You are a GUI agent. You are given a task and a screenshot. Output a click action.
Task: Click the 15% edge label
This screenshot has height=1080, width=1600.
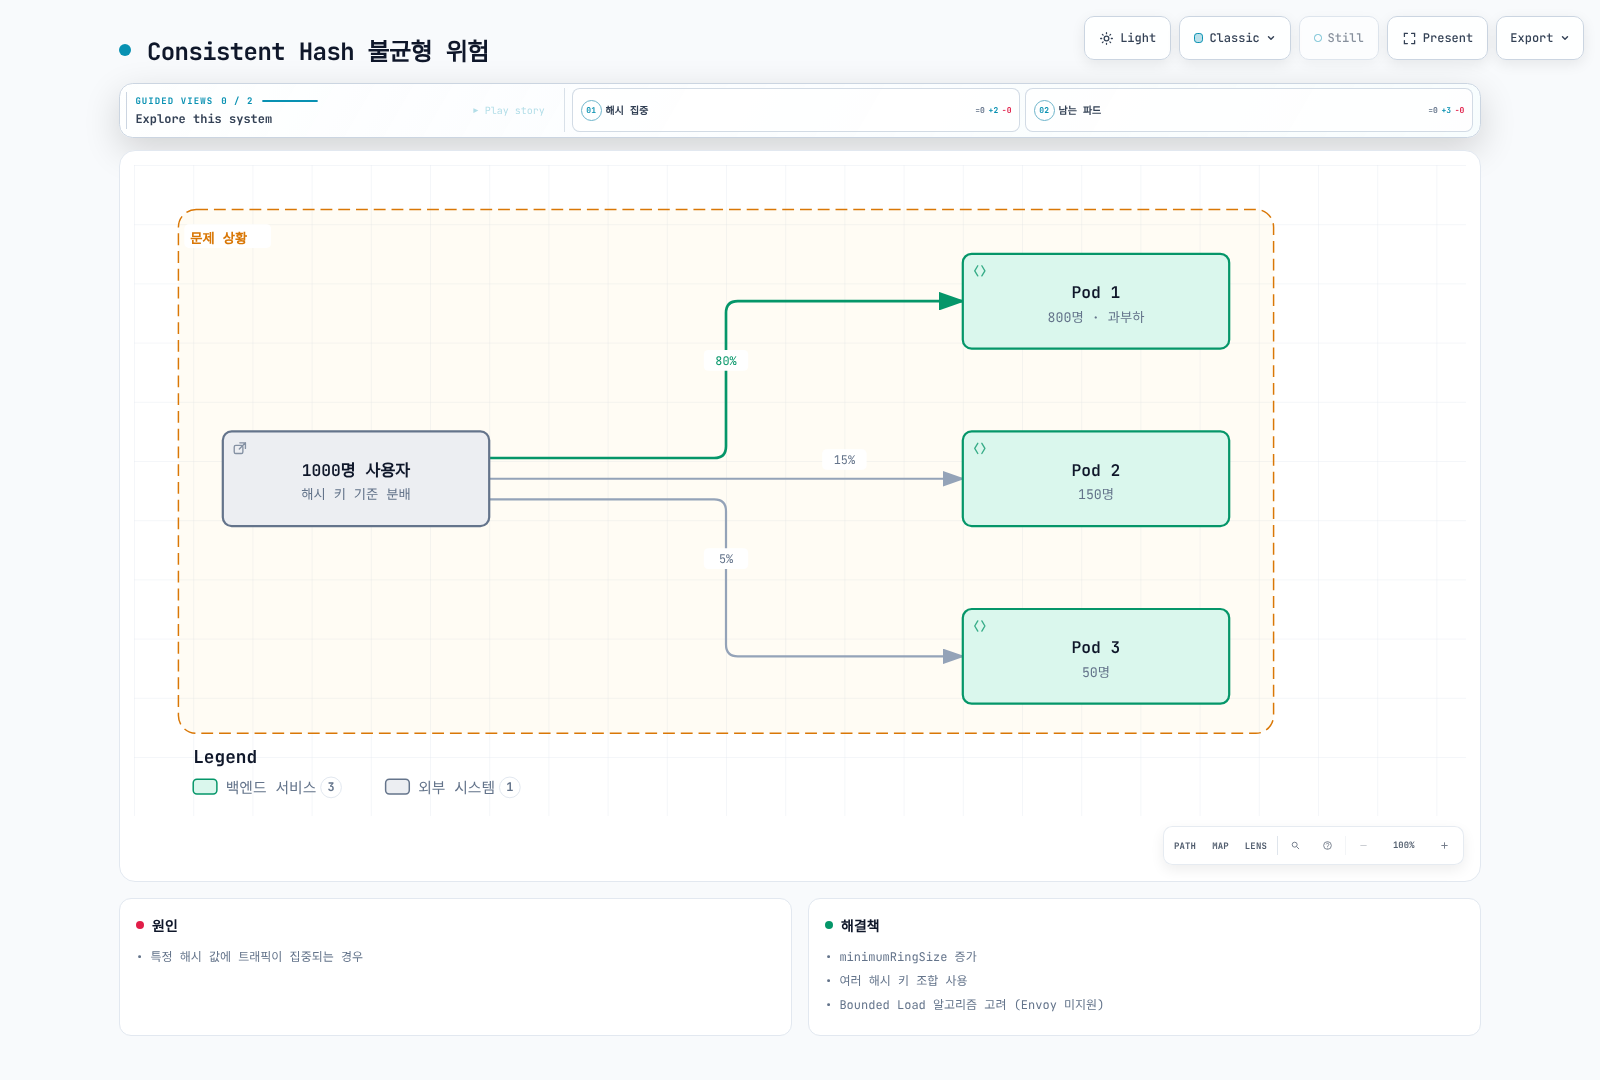[845, 460]
